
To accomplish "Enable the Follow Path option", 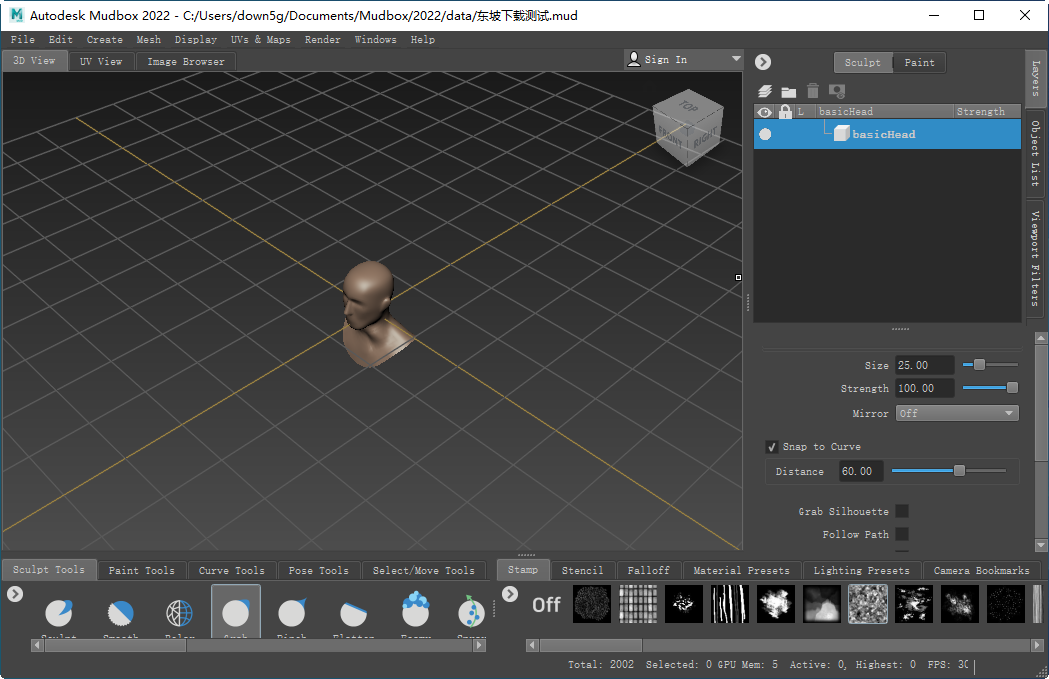I will 901,534.
